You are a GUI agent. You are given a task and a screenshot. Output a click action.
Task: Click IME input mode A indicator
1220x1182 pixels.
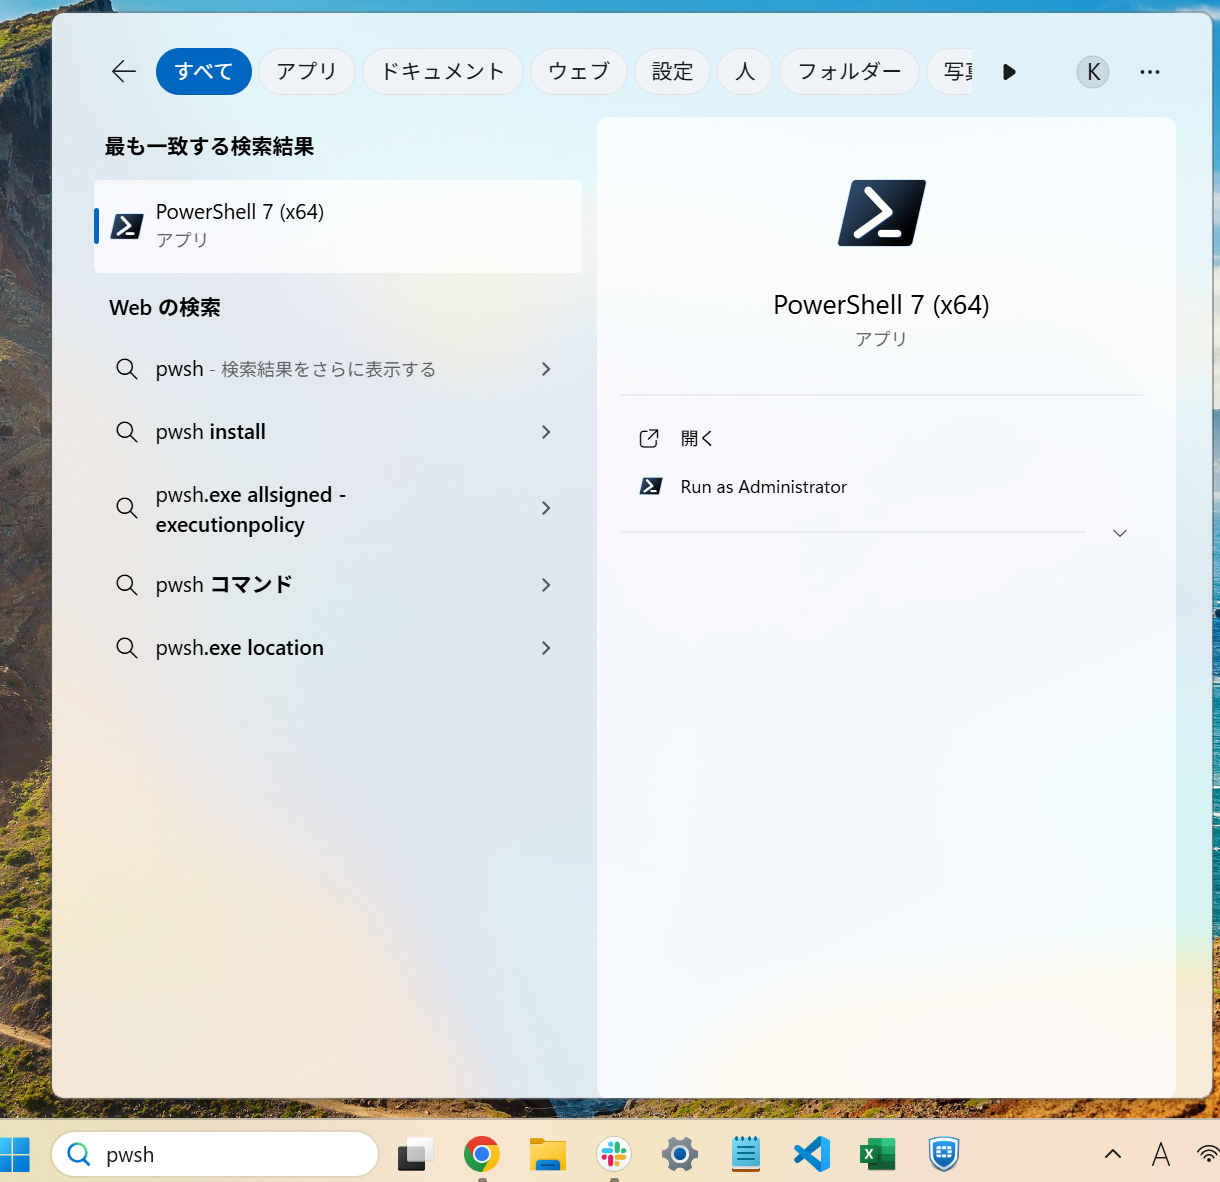coord(1161,1155)
